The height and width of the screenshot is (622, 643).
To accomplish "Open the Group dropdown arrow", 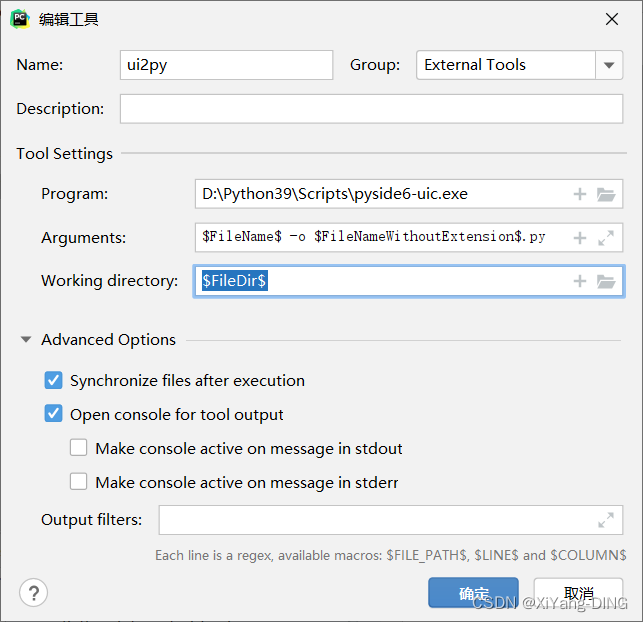I will pos(609,65).
